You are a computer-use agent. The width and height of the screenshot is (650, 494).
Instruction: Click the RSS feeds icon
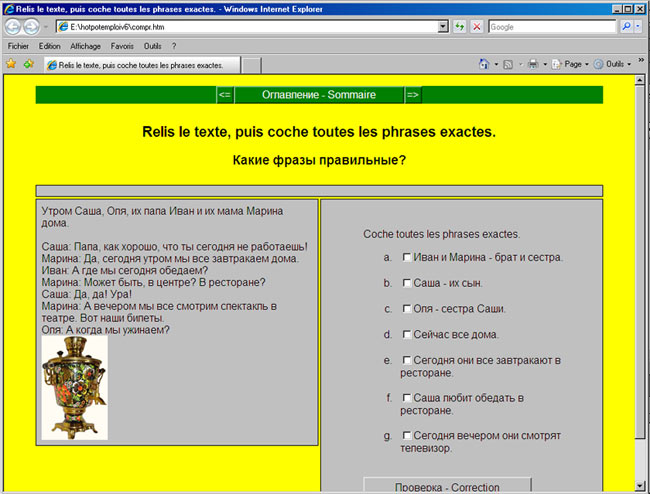coord(508,64)
